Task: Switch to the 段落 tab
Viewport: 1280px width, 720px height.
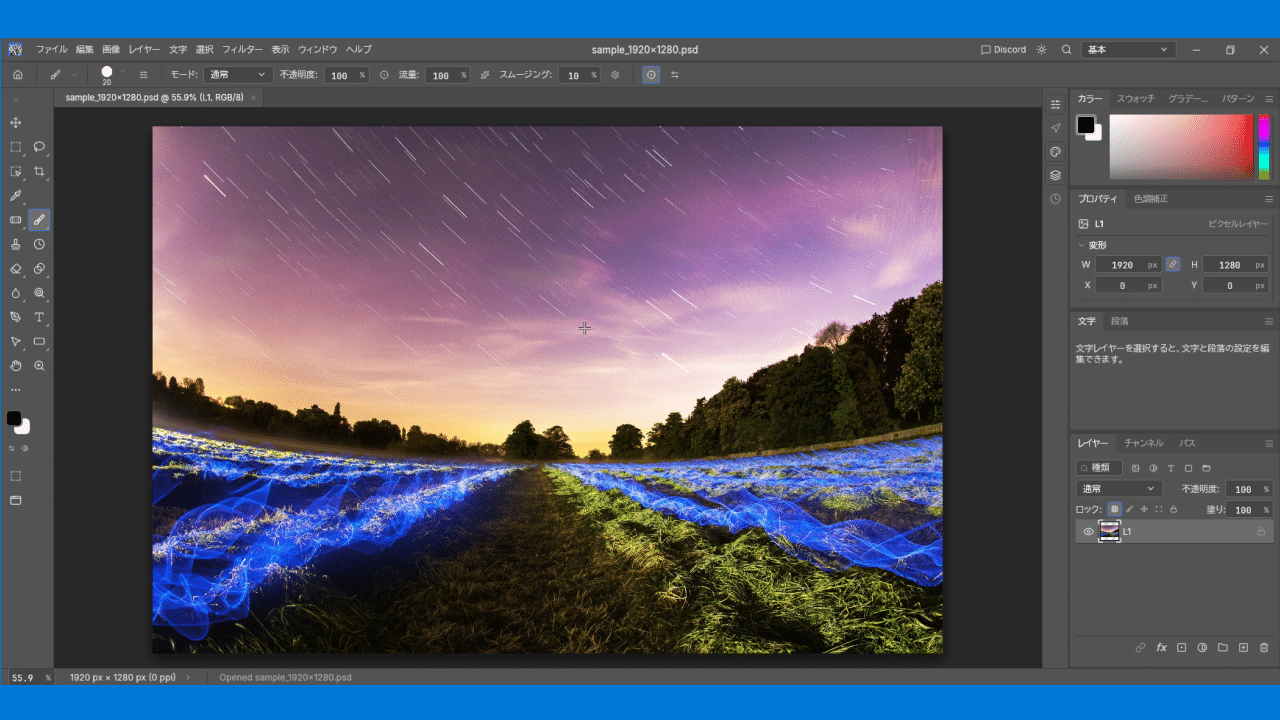Action: (1119, 321)
